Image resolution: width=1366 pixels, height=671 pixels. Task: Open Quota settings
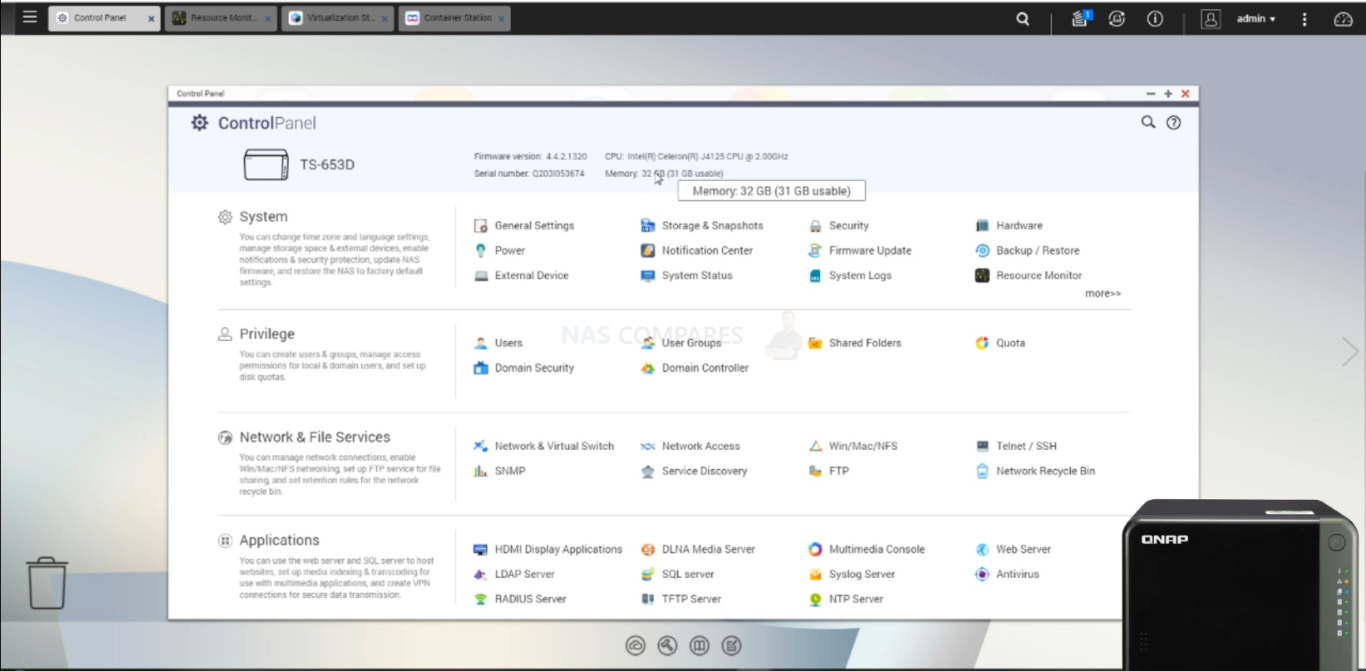click(x=1000, y=343)
